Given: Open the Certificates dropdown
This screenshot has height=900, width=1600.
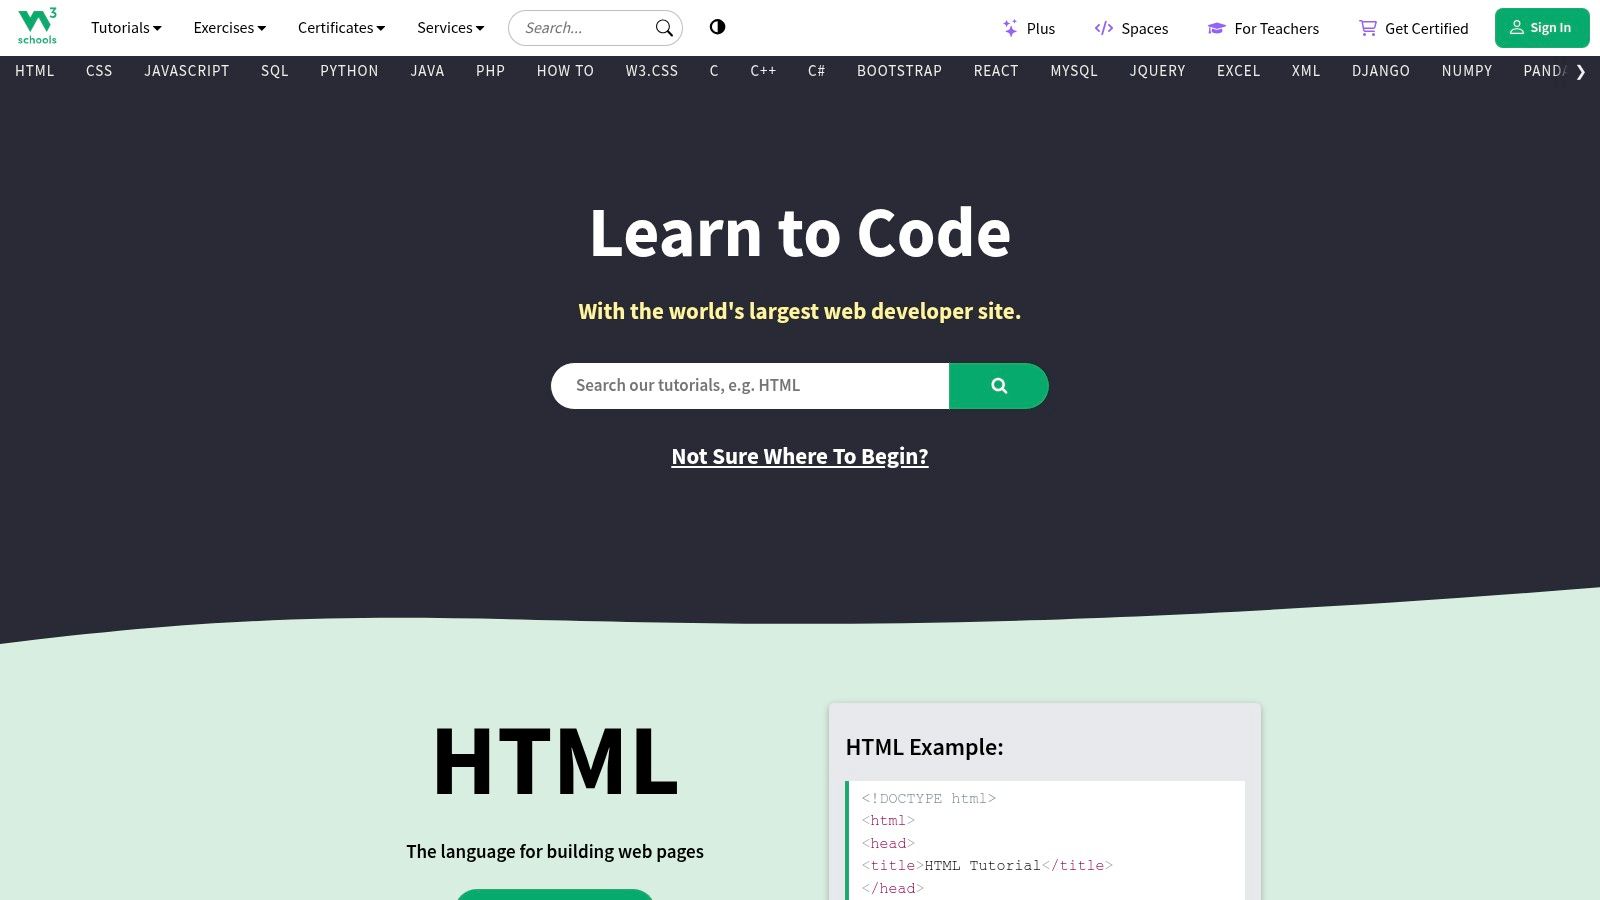Looking at the screenshot, I should coord(341,27).
